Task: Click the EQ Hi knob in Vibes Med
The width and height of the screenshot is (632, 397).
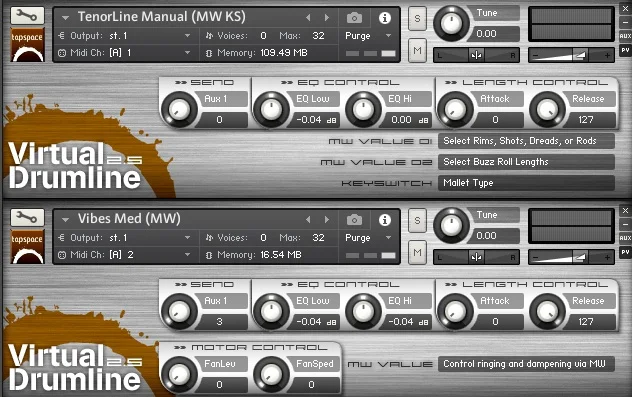Action: click(363, 311)
